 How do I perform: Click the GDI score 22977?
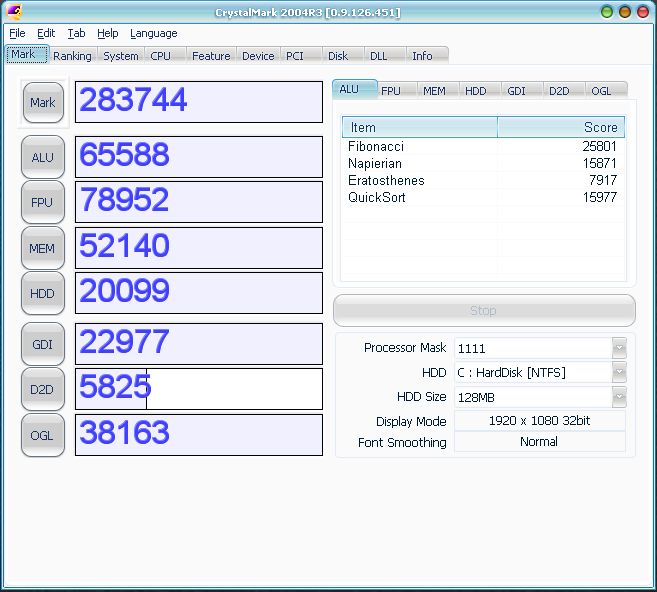(x=199, y=344)
